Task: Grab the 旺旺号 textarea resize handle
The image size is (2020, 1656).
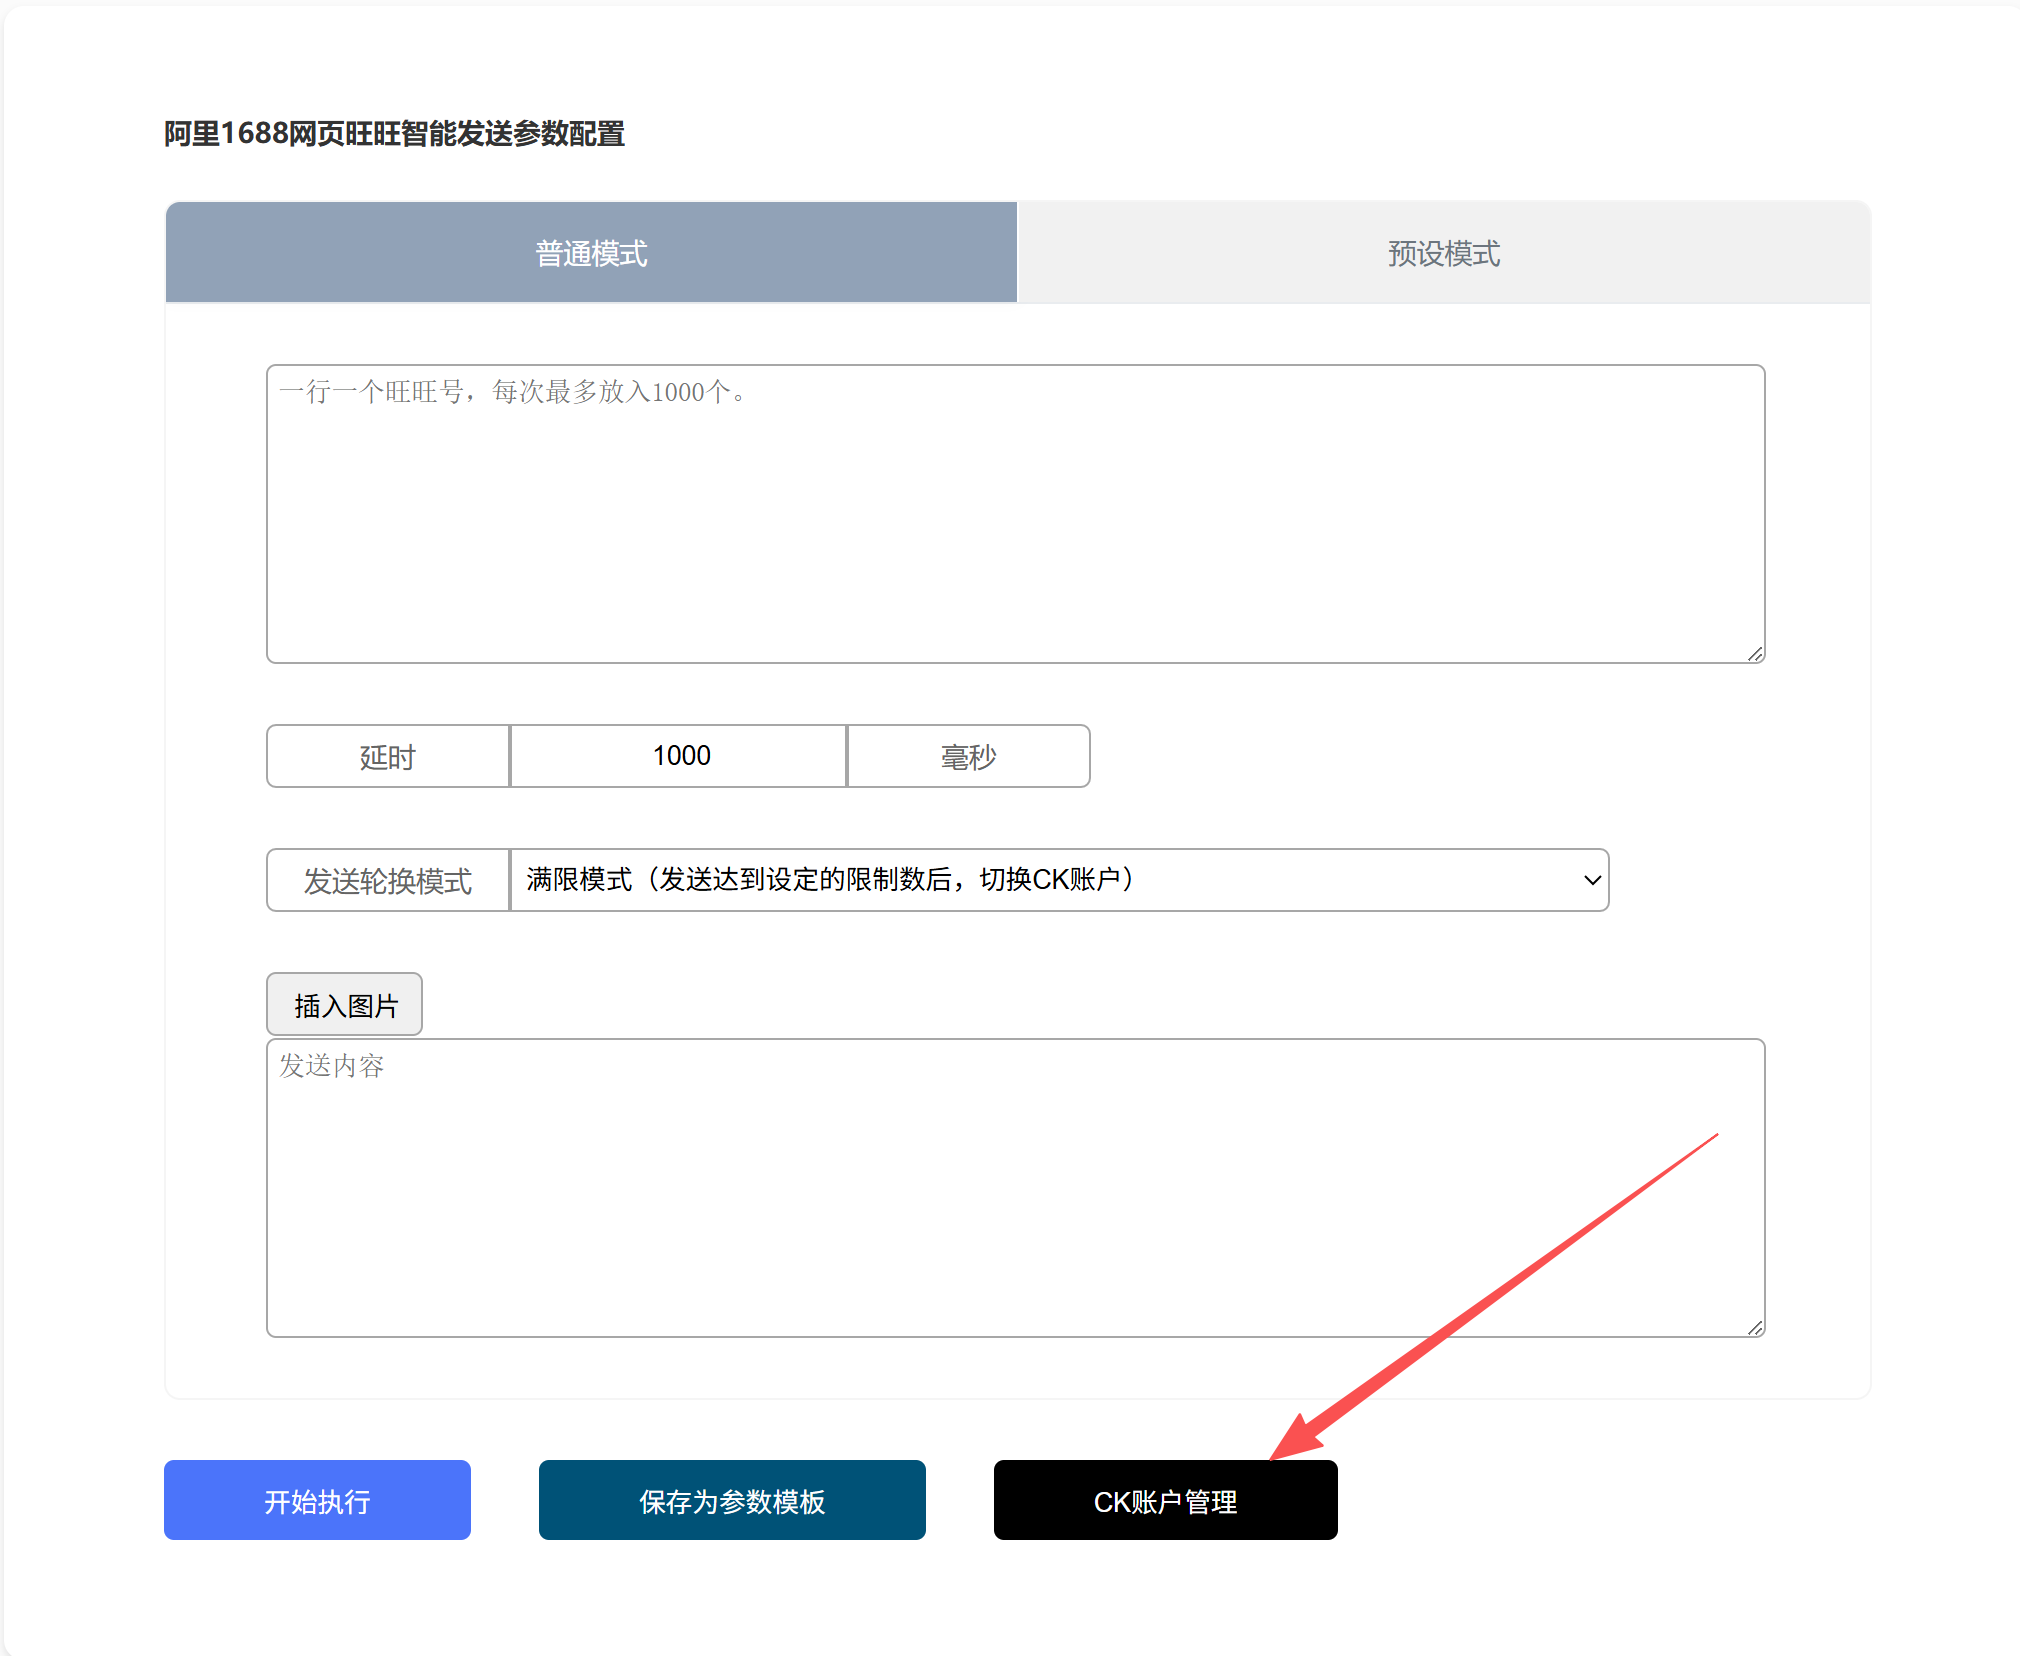Action: click(x=1755, y=654)
